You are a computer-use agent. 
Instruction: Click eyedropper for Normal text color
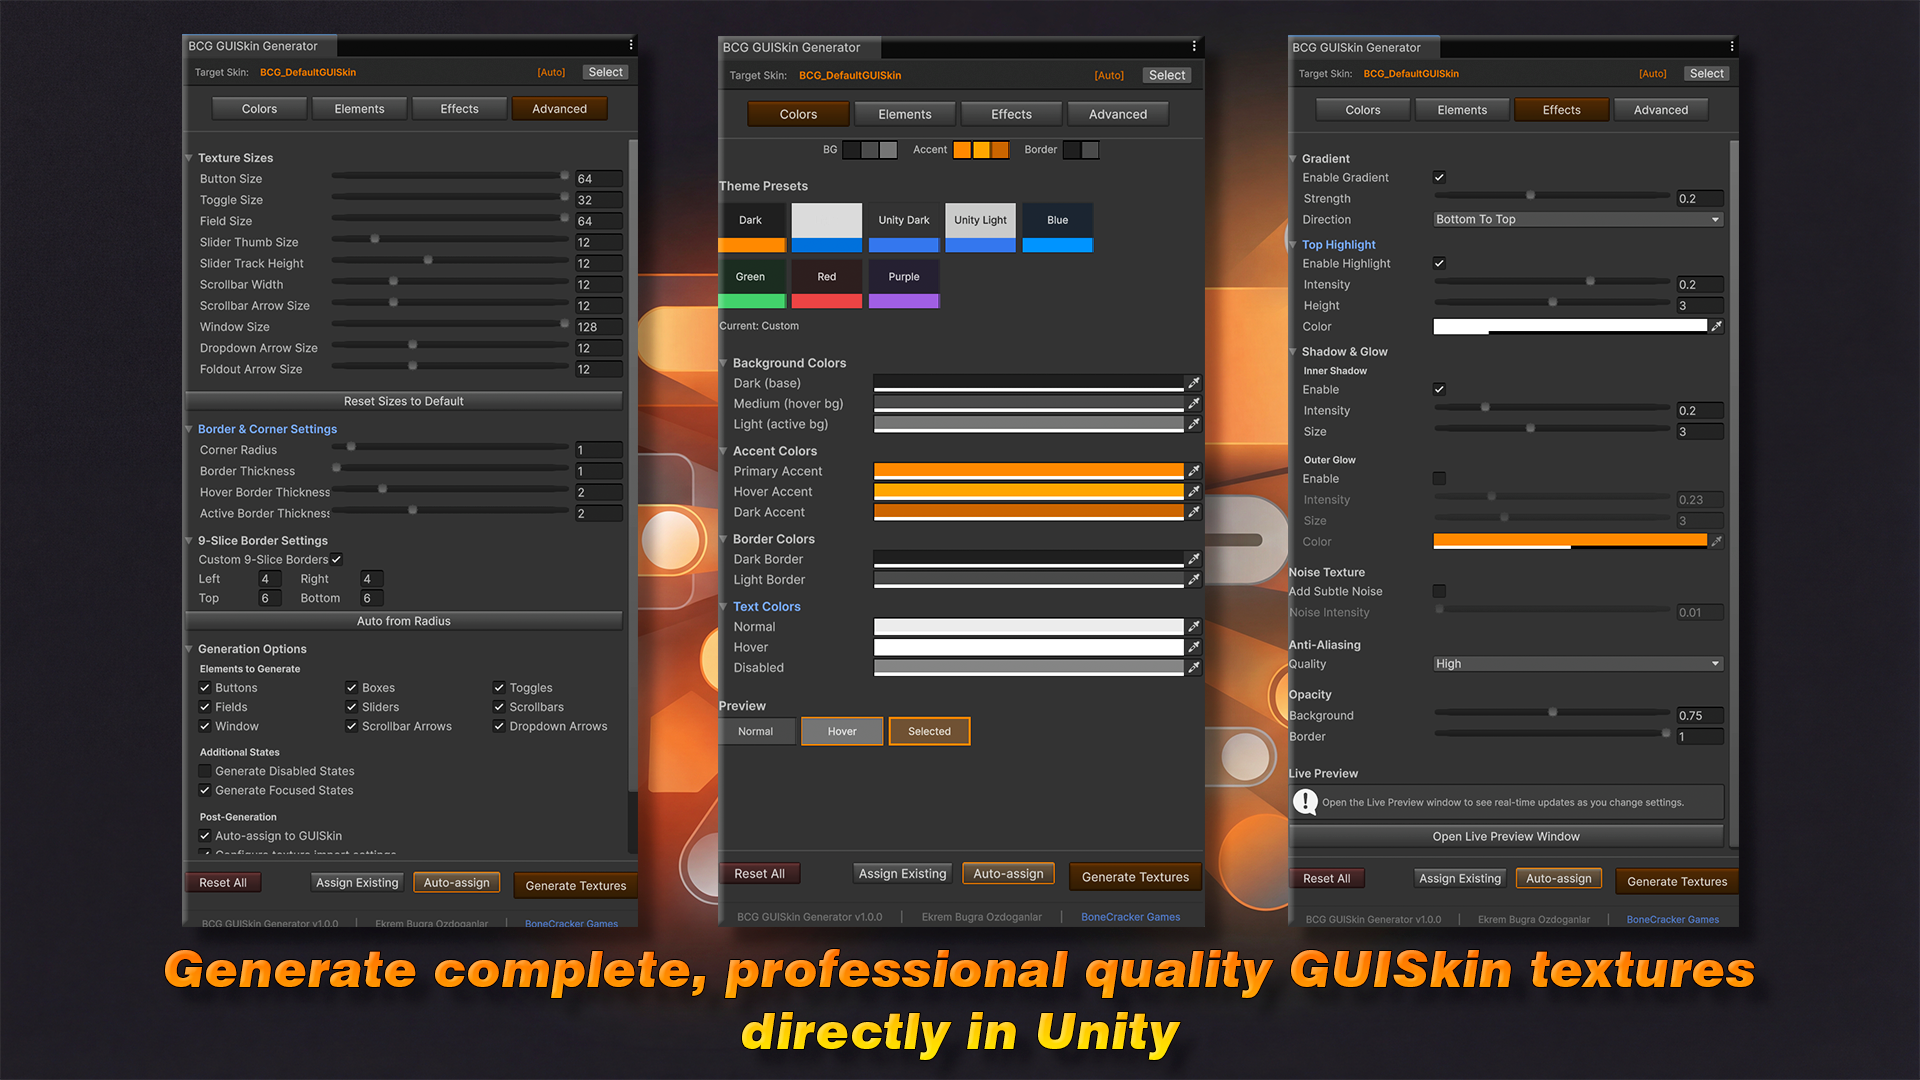pyautogui.click(x=1194, y=627)
